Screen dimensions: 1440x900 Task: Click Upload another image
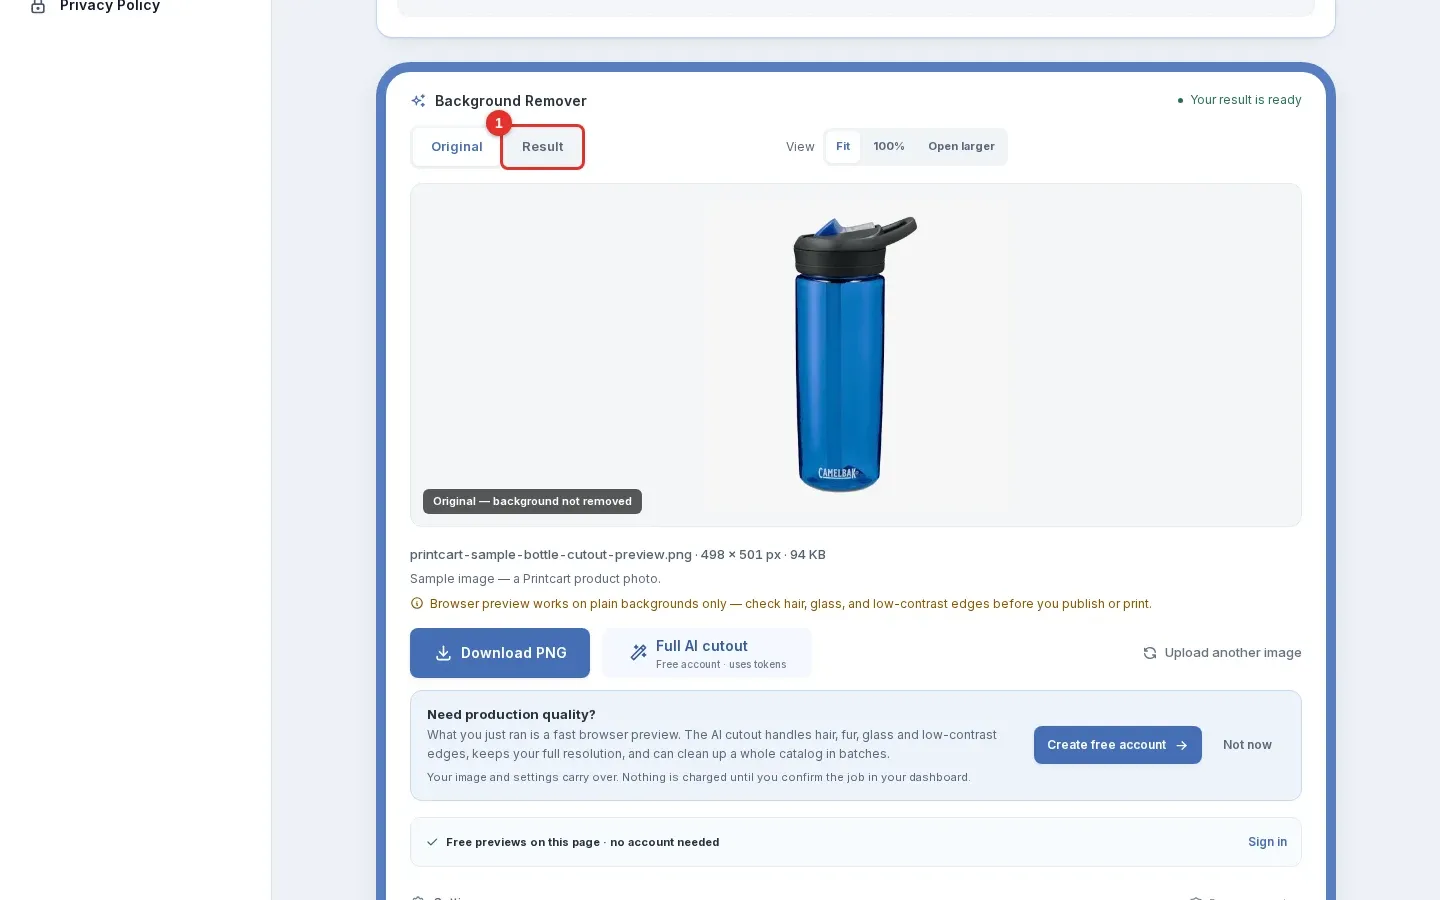coord(1222,653)
